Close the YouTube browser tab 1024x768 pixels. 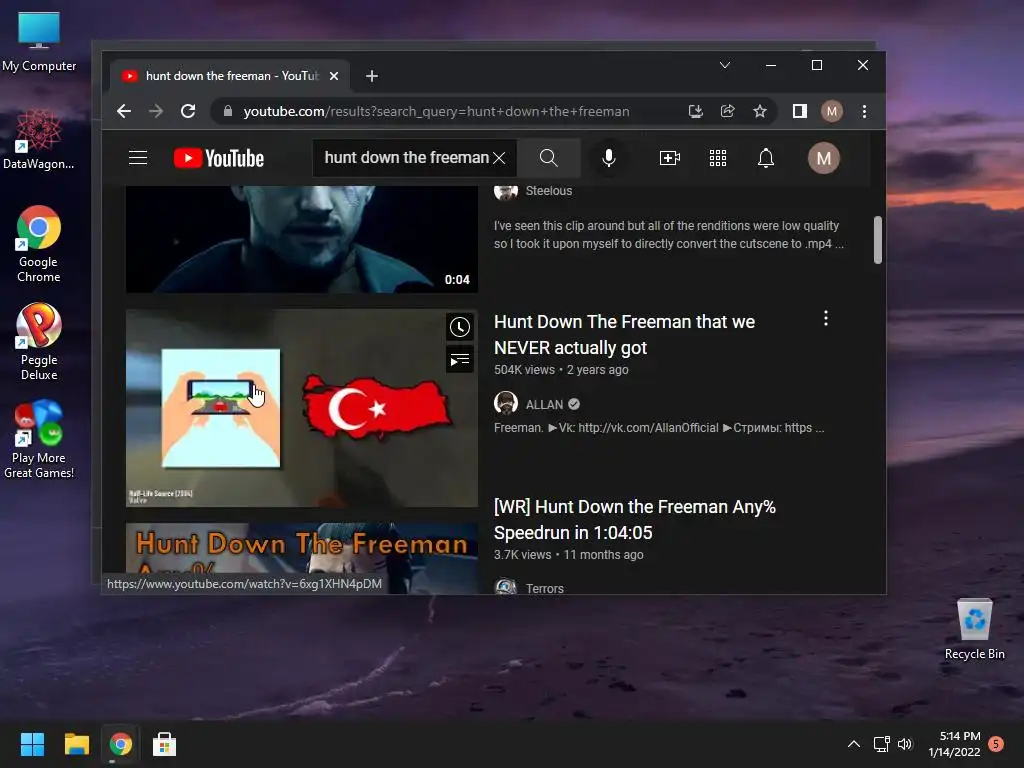tap(334, 76)
